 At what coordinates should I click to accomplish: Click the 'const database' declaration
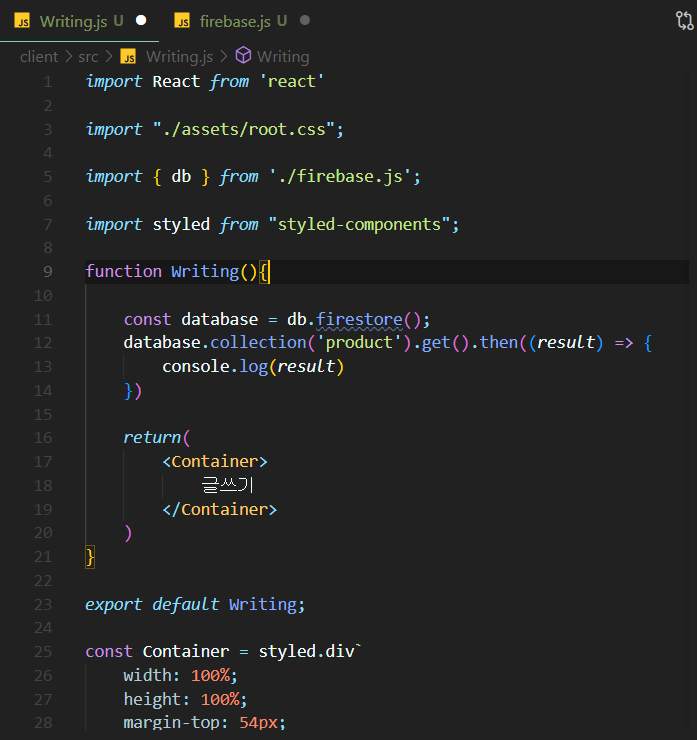click(x=191, y=320)
